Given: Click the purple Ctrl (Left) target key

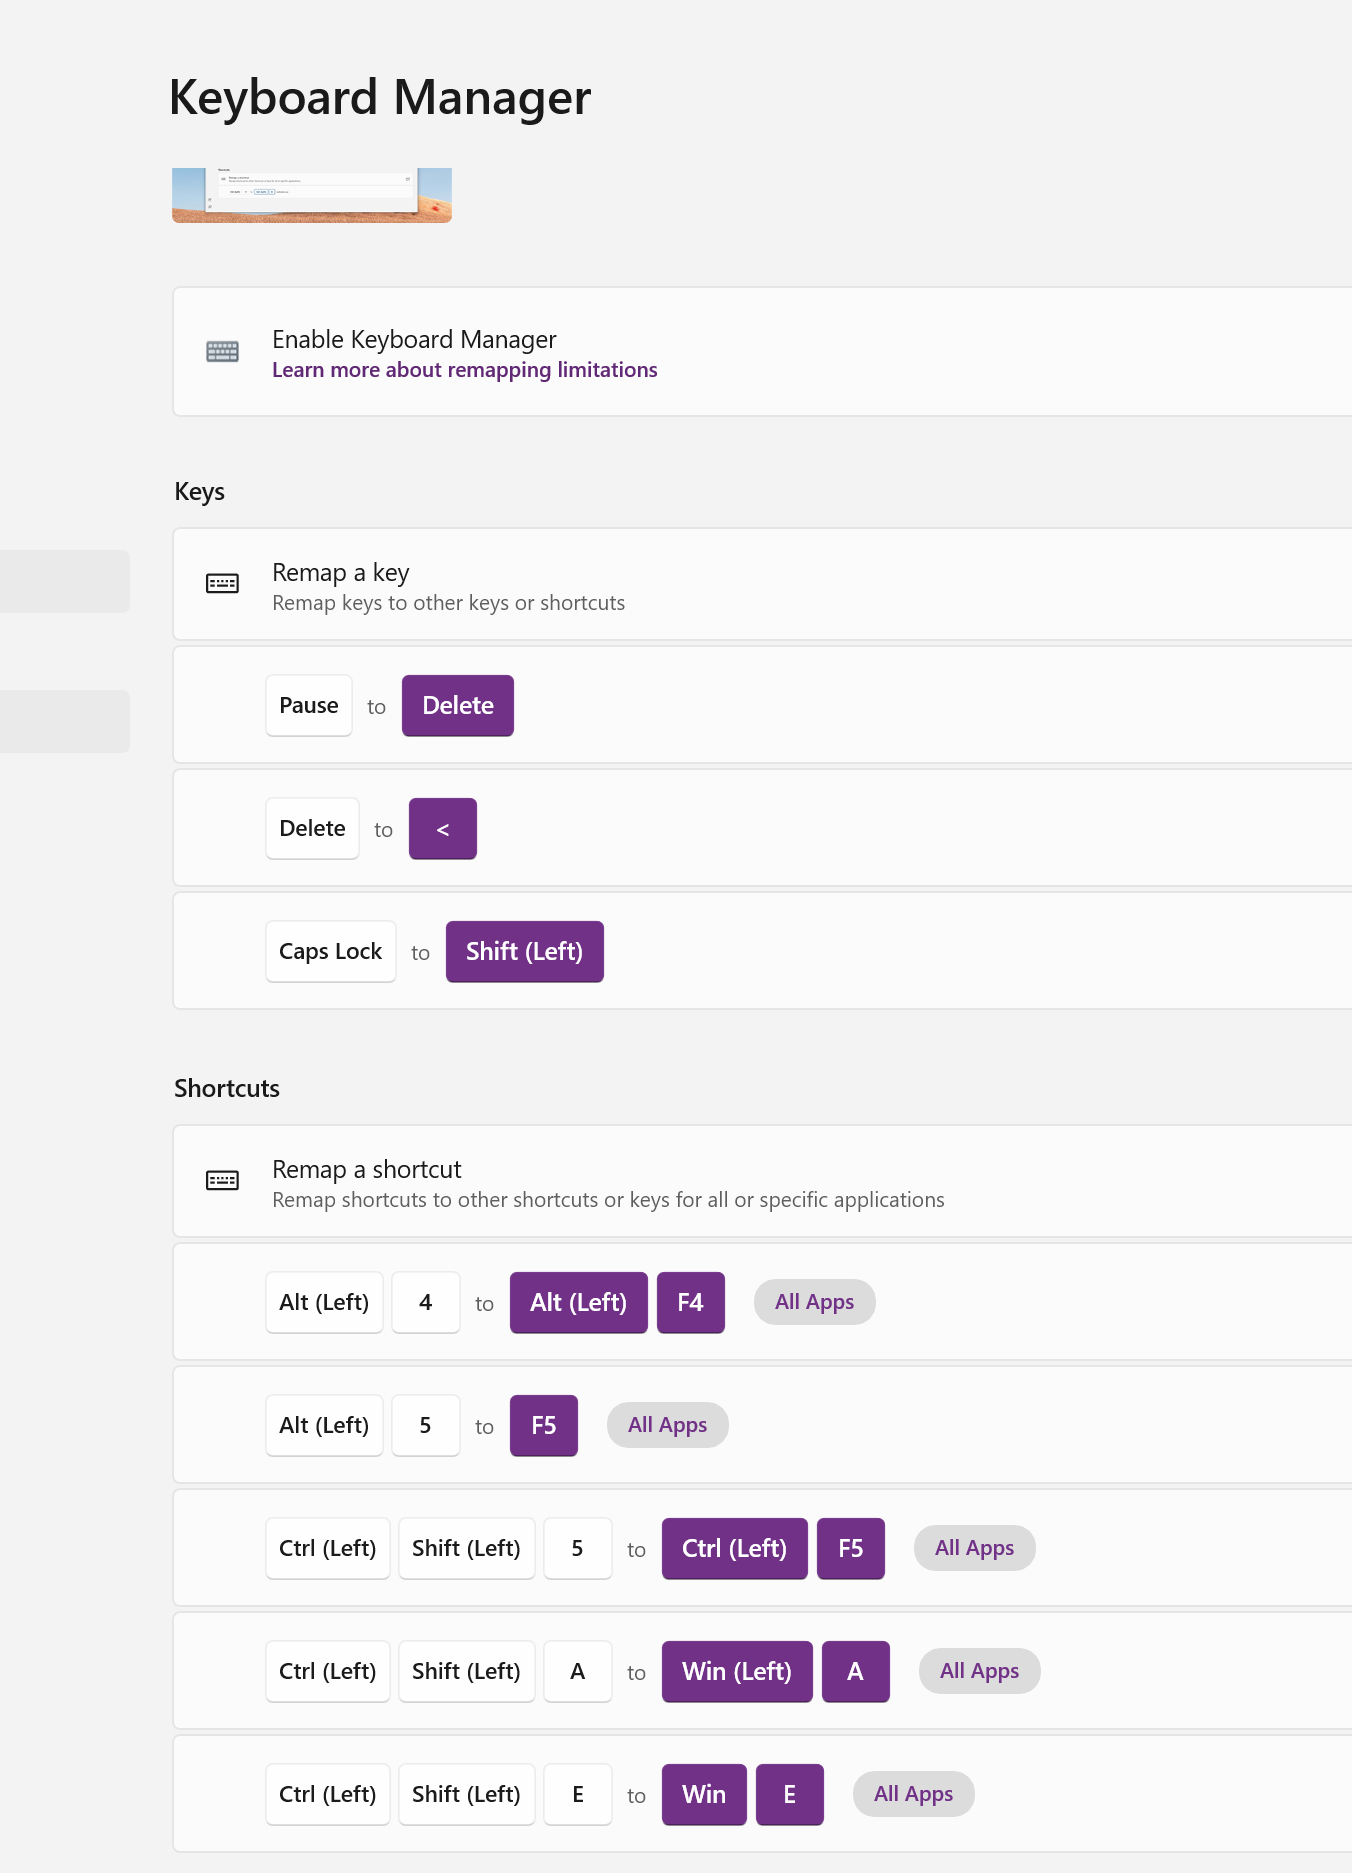Looking at the screenshot, I should pyautogui.click(x=734, y=1549).
